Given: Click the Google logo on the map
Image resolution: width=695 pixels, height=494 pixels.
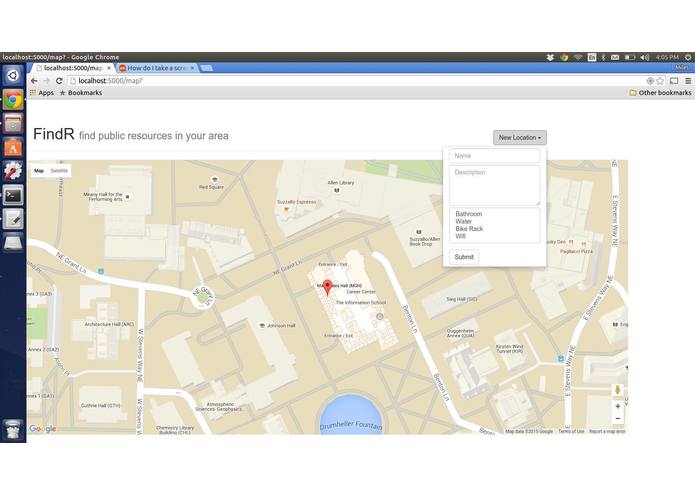Looking at the screenshot, I should click(x=43, y=428).
